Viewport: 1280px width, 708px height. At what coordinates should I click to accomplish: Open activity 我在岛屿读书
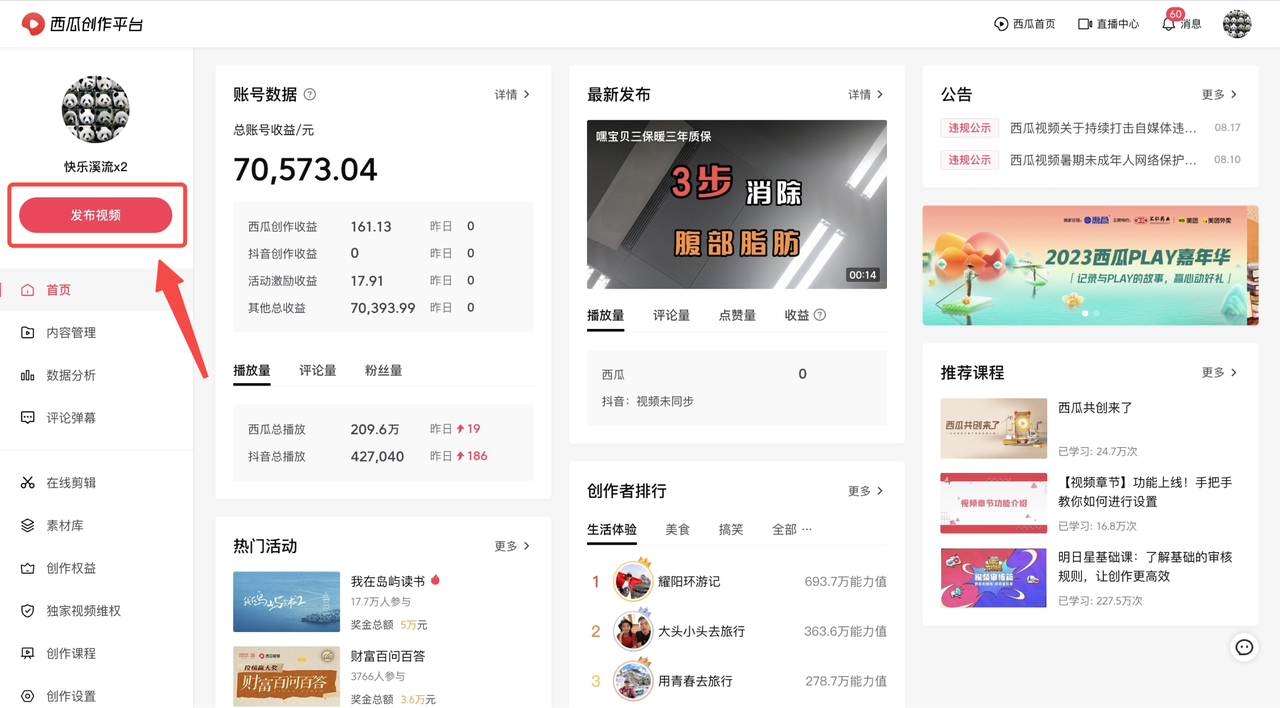(388, 581)
